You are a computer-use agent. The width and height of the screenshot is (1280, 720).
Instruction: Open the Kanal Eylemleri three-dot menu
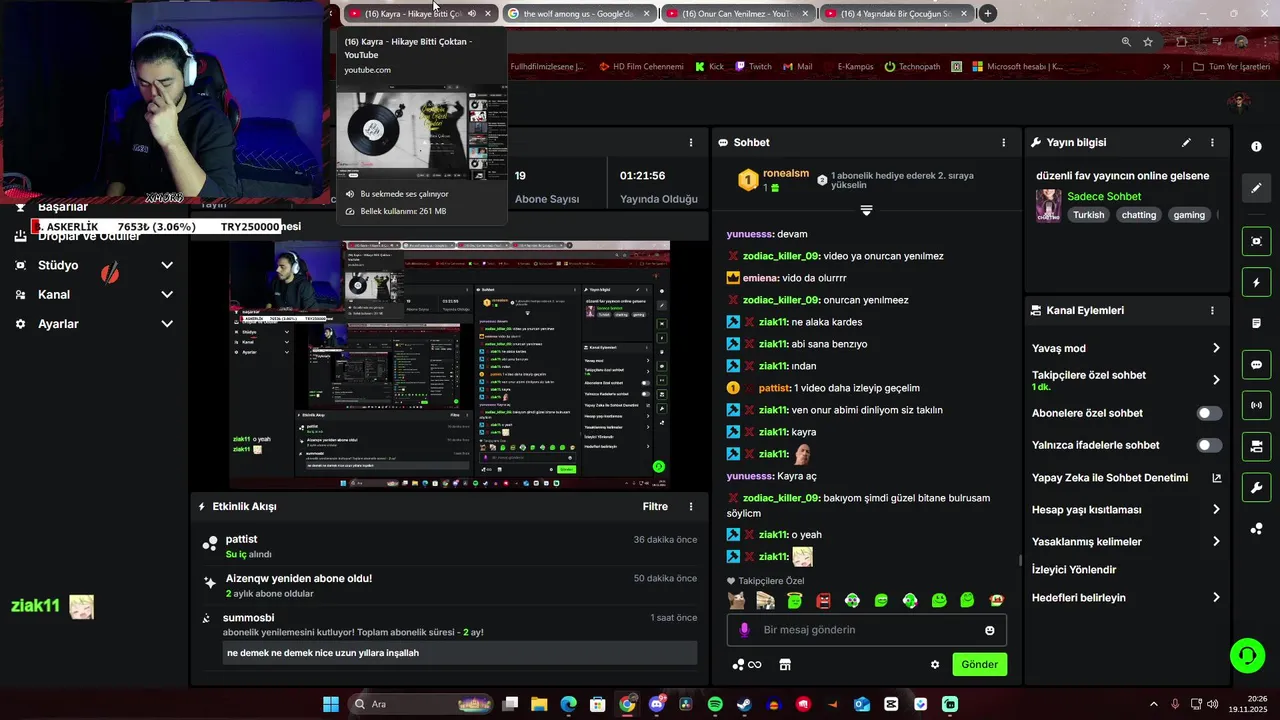coord(1212,311)
